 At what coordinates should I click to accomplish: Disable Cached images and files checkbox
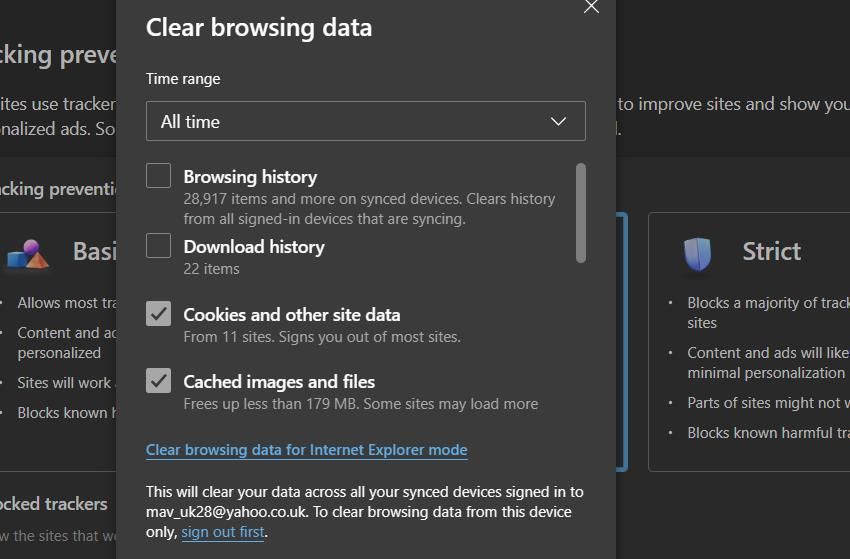click(159, 381)
